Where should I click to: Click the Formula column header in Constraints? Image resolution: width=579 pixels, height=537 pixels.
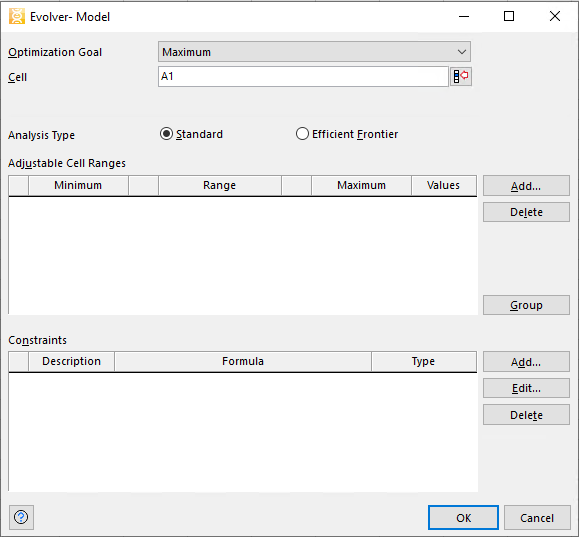[x=243, y=361]
